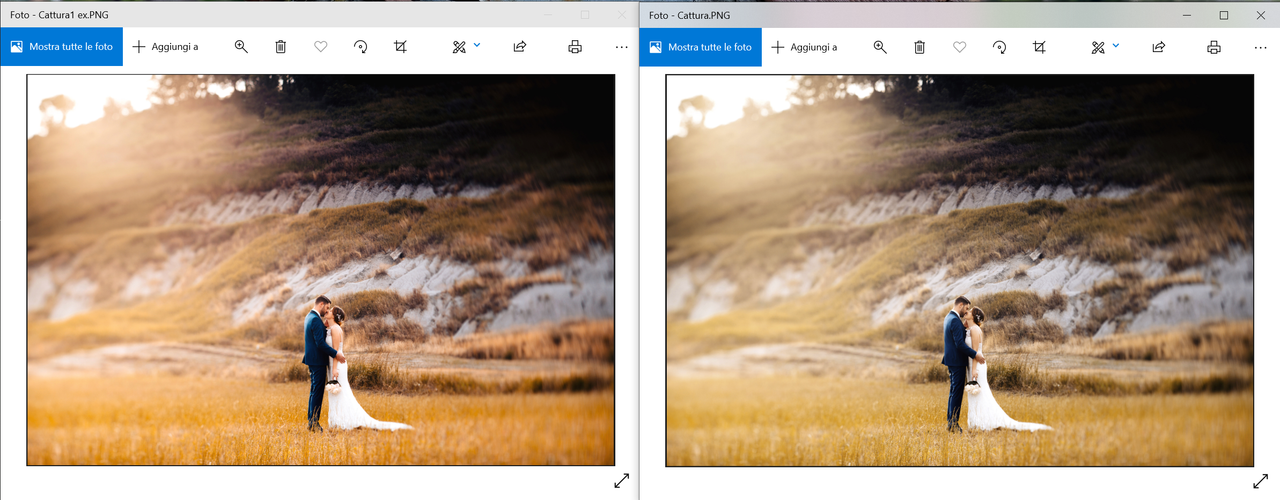Mark photo as favorite in Cattura.PNG window
Viewport: 1280px width, 500px height.
tap(960, 47)
